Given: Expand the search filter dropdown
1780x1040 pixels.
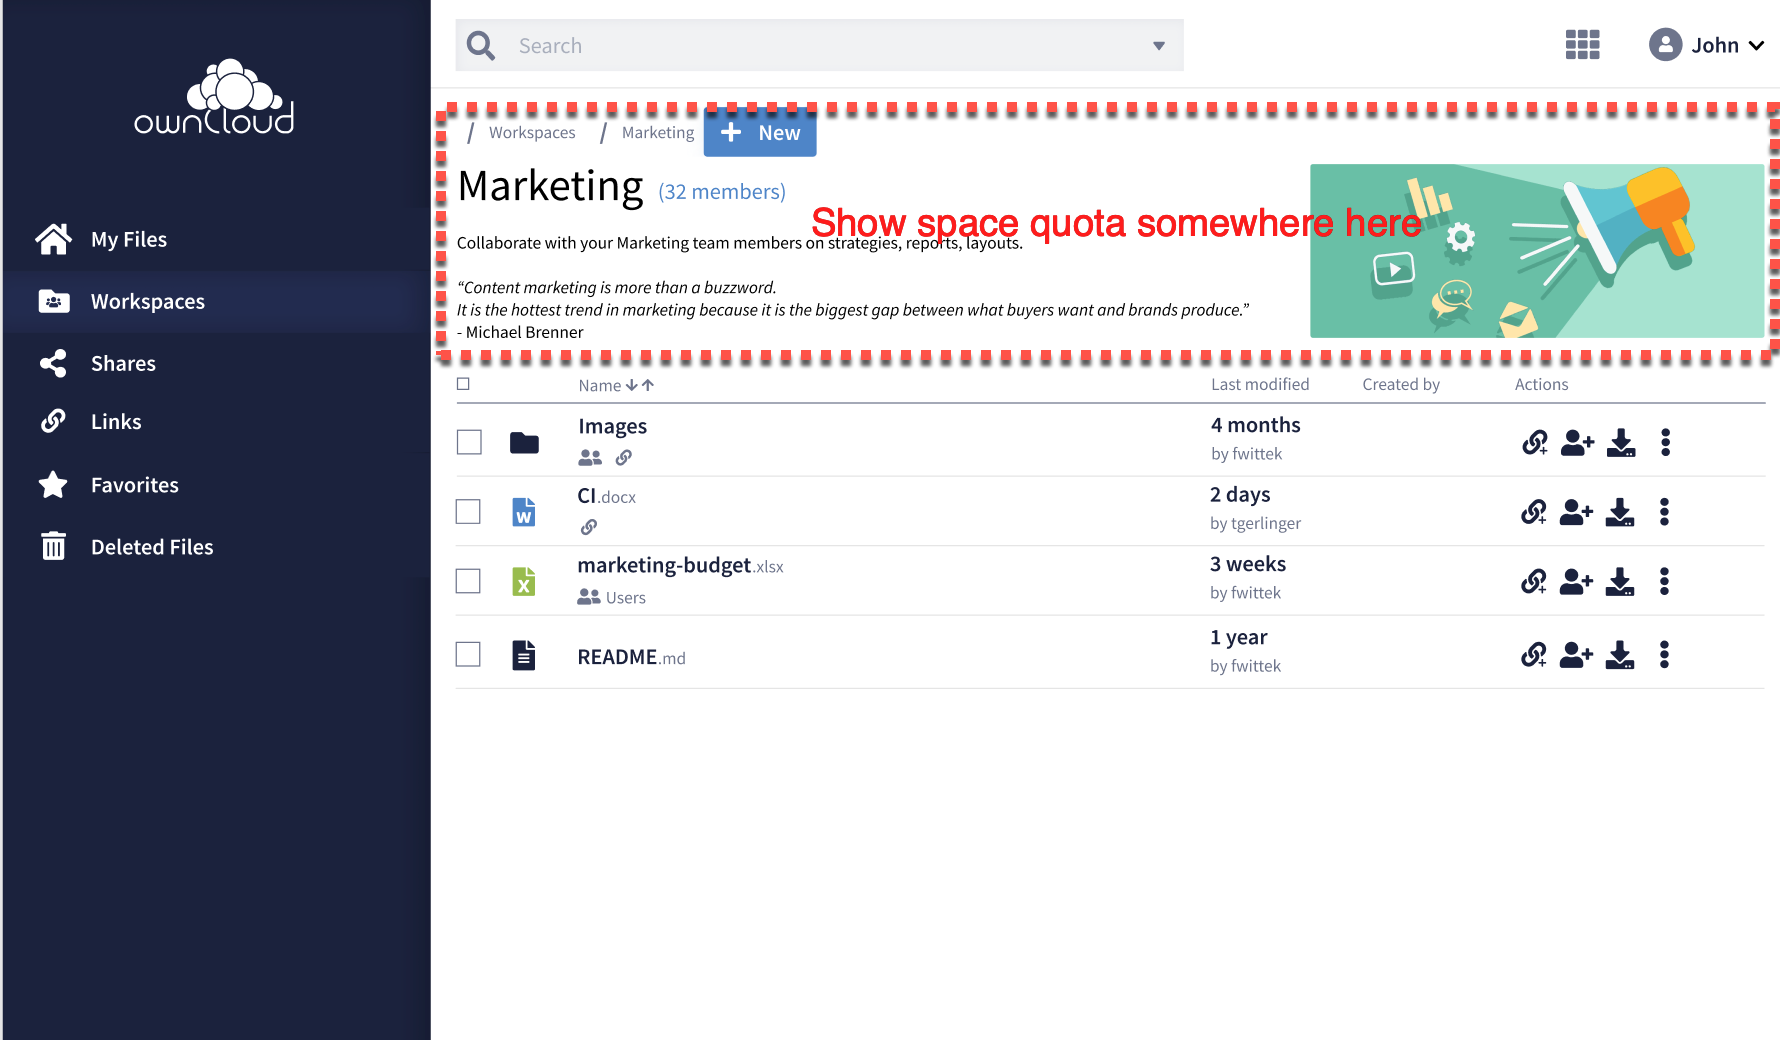Looking at the screenshot, I should (x=1158, y=45).
